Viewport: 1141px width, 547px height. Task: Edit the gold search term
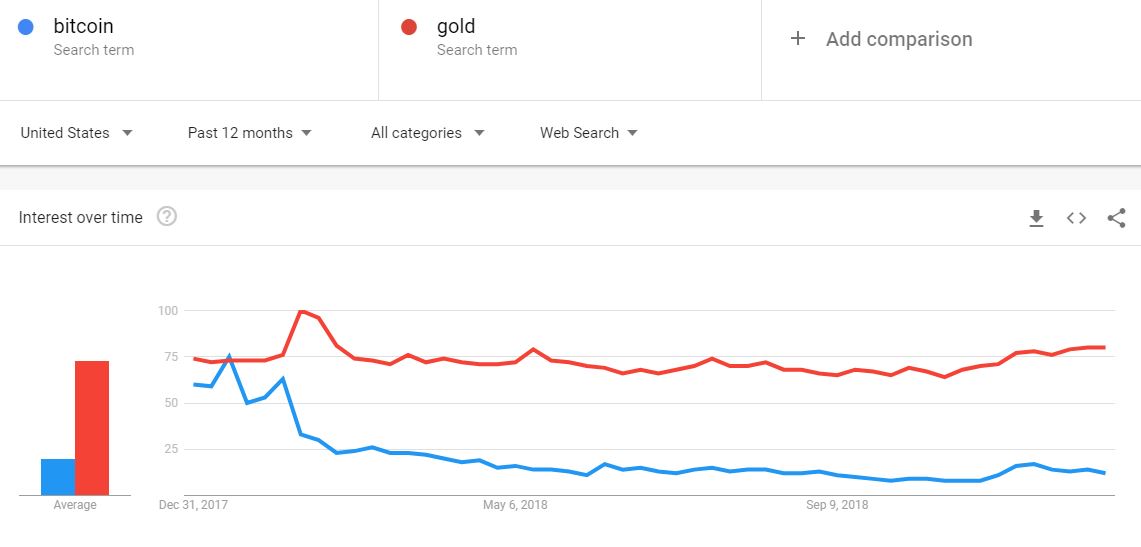pos(456,27)
